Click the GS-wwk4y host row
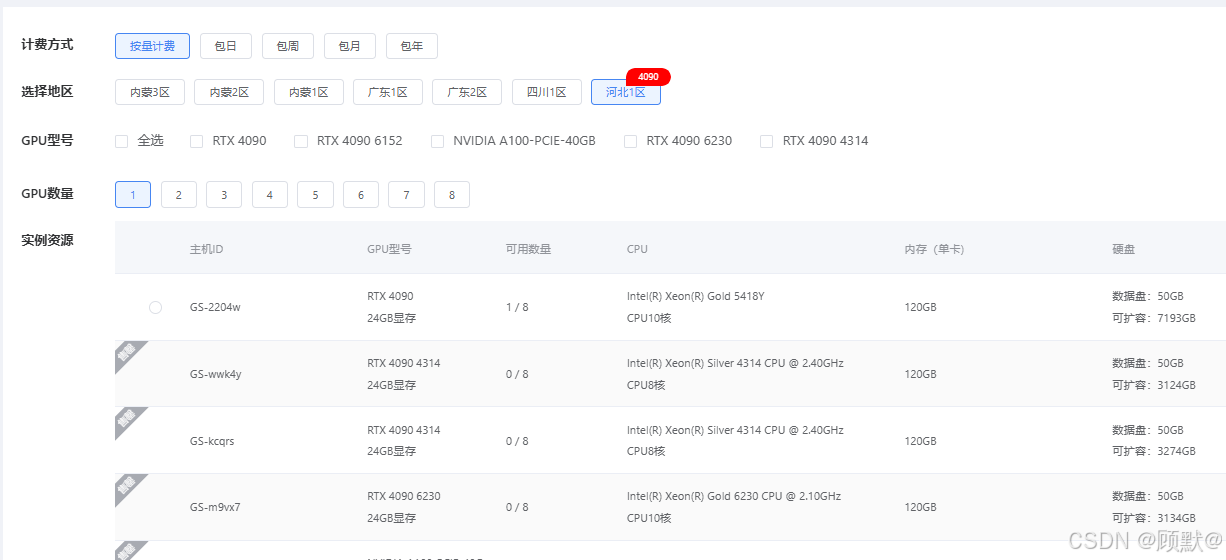Screen dimensions: 1226x560 [x=215, y=374]
